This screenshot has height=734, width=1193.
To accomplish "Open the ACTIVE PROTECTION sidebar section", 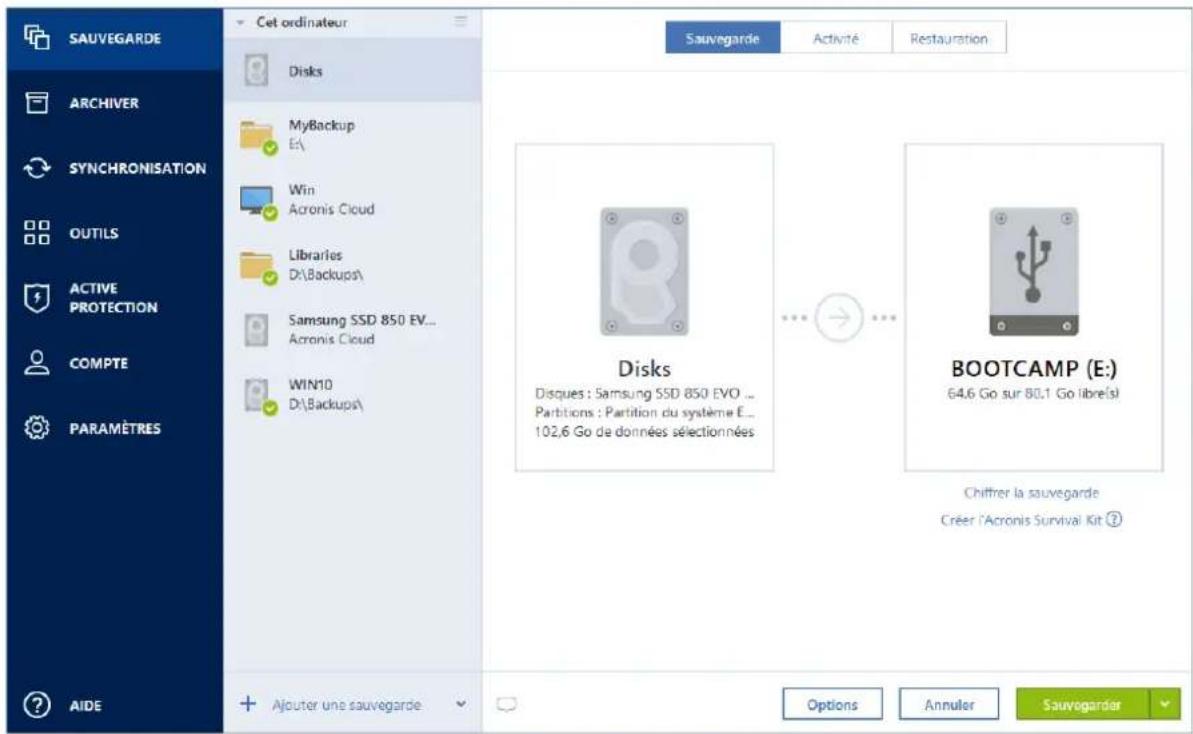I will coord(115,298).
